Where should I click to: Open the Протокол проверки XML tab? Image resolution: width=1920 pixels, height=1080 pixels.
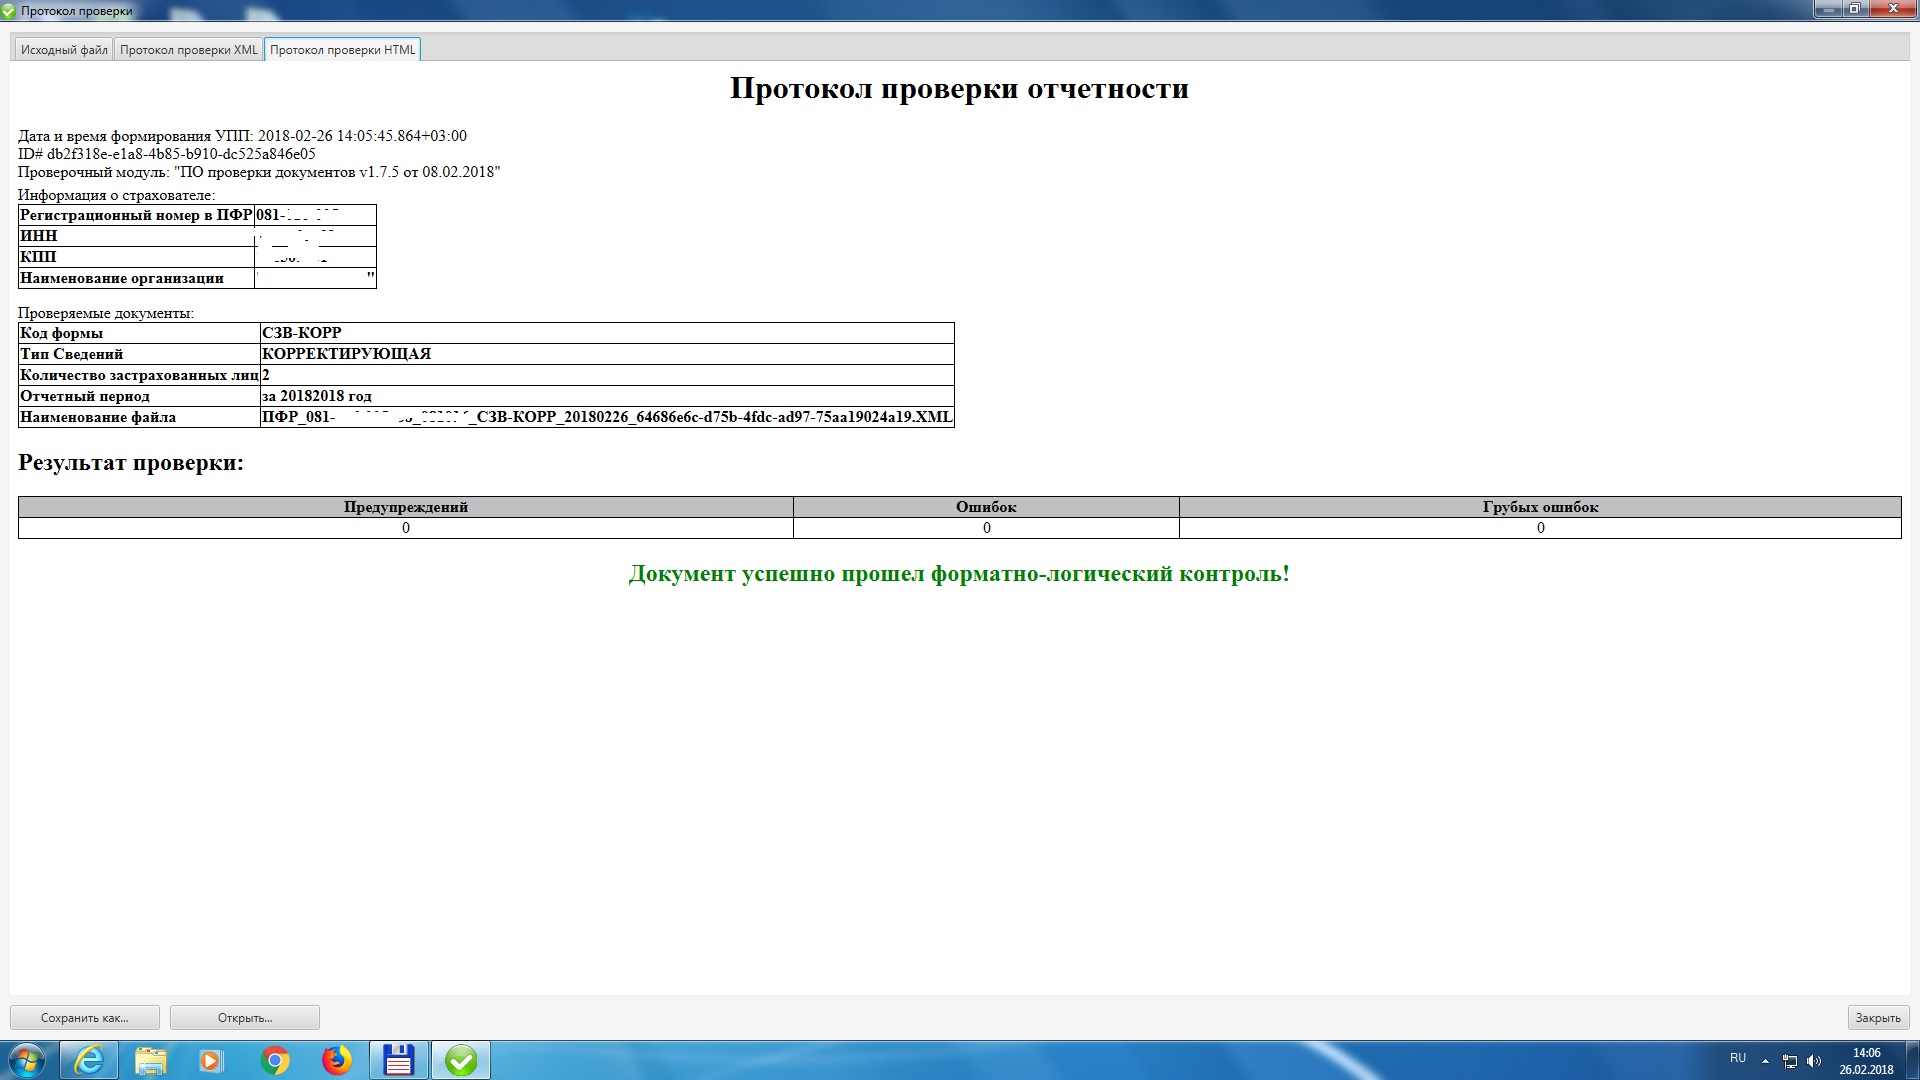coord(189,50)
